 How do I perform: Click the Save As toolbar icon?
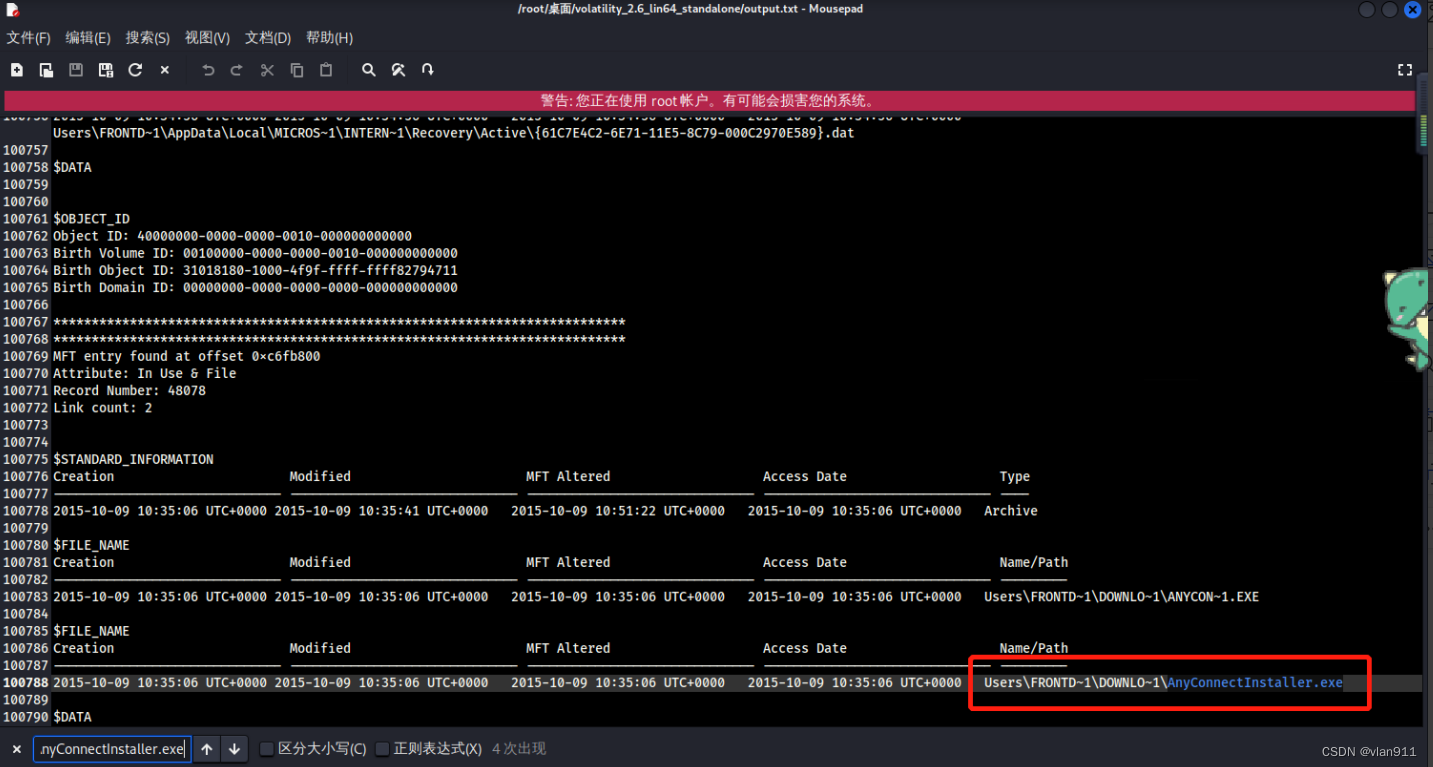click(106, 70)
